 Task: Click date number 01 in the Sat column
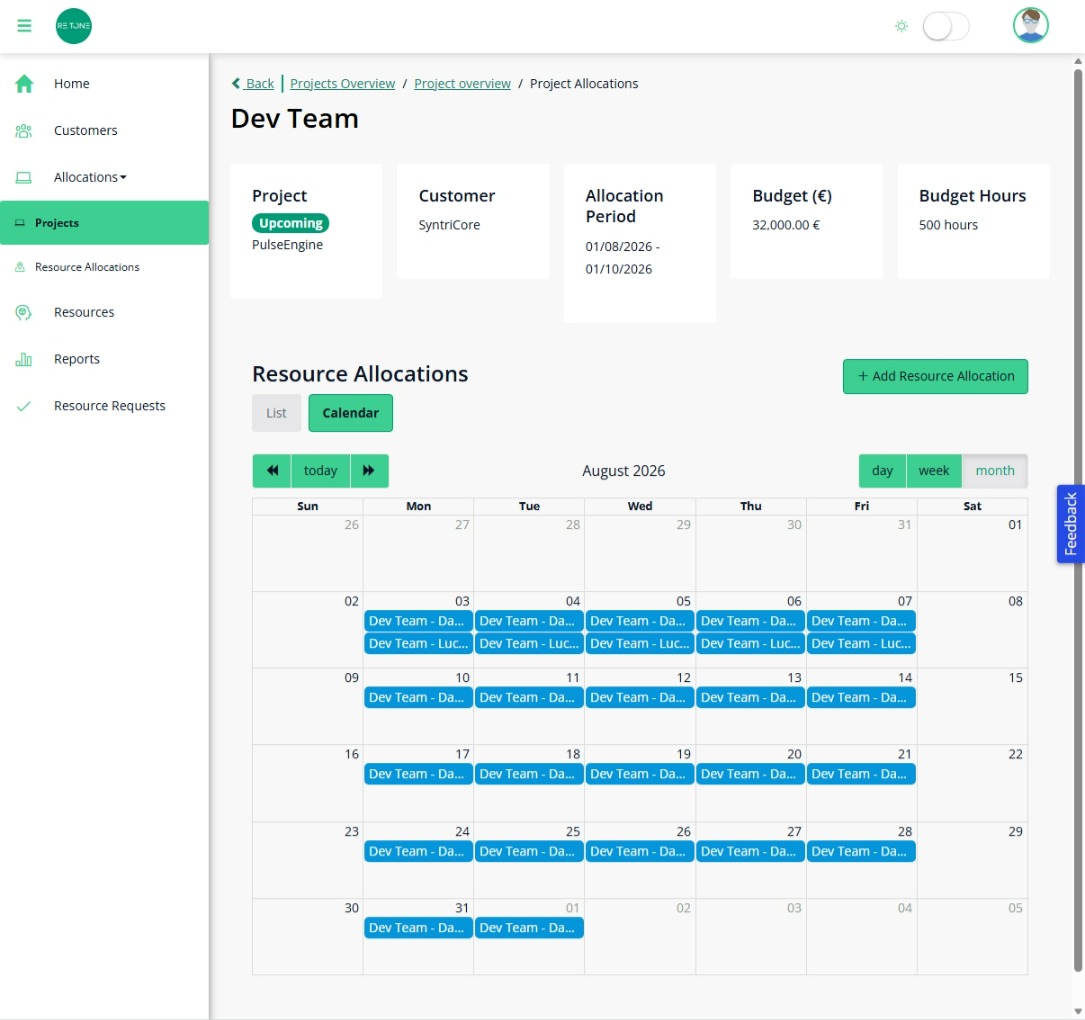1014,525
